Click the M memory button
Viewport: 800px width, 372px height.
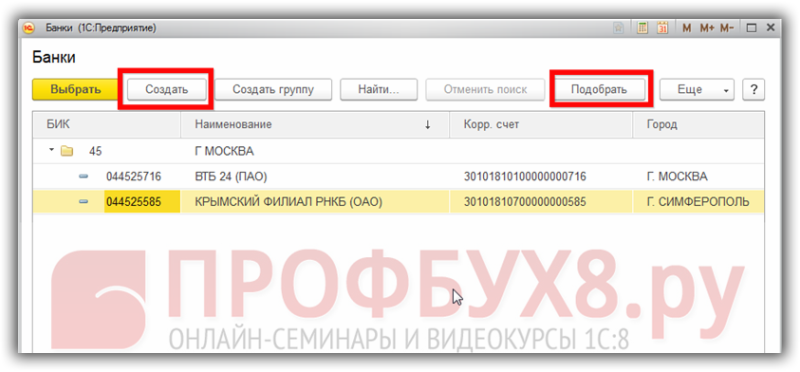pos(687,28)
